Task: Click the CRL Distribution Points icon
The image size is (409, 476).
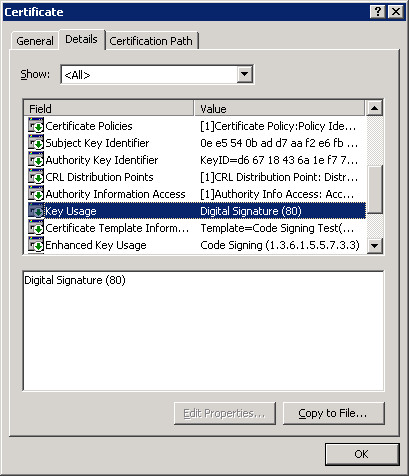Action: [36, 177]
